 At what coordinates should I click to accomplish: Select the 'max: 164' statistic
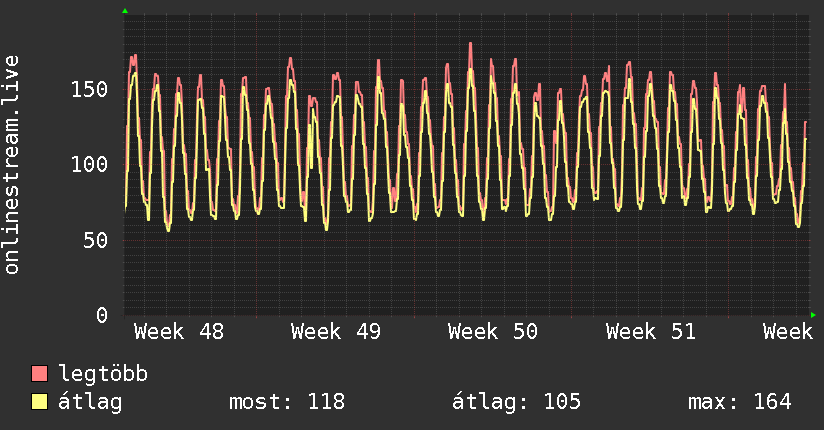(740, 402)
